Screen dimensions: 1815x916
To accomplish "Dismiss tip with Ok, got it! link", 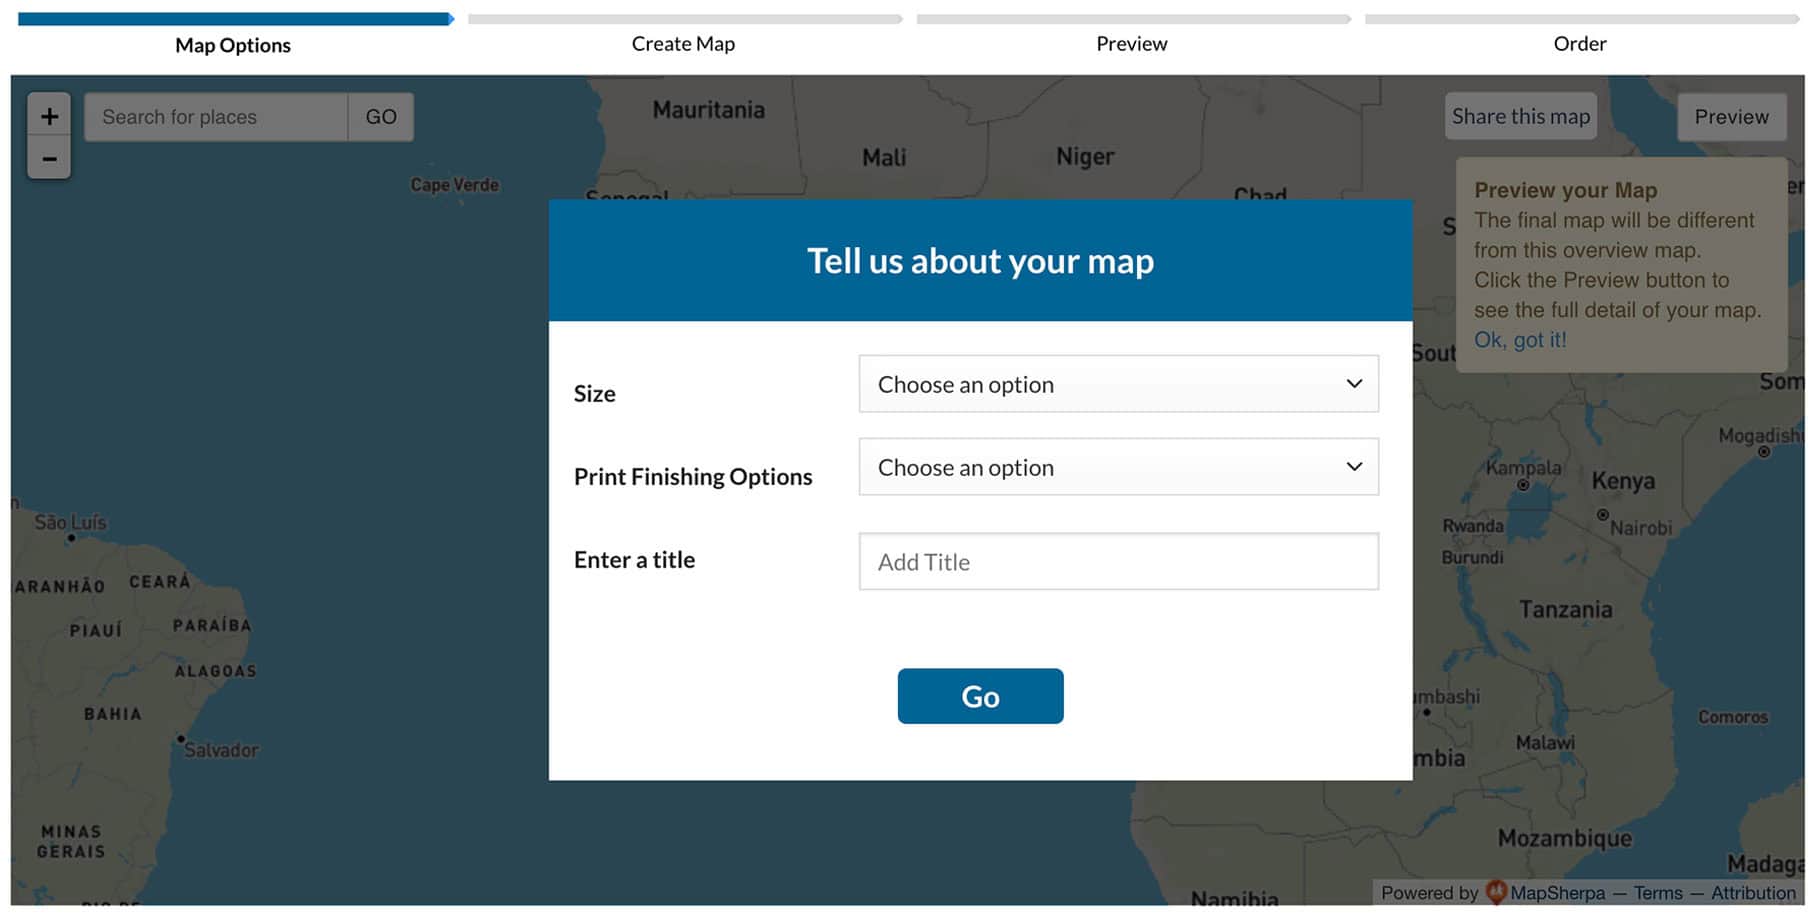I will click(1520, 340).
